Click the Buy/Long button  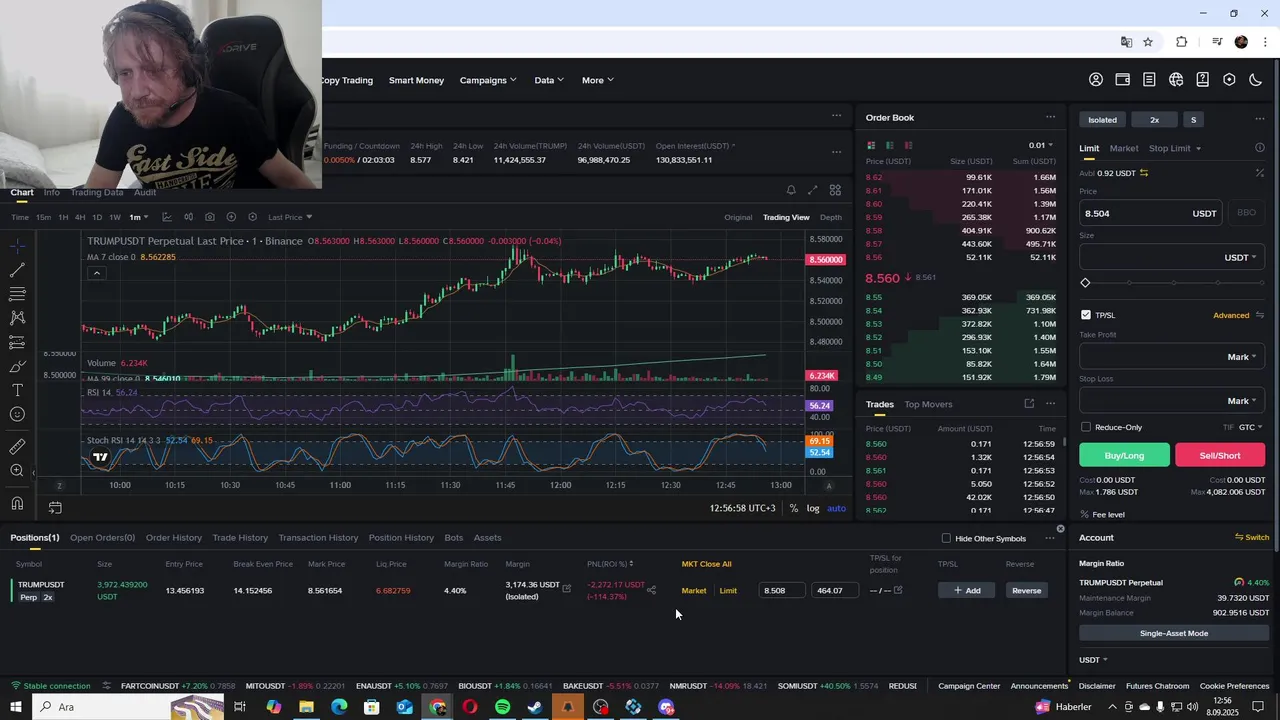coord(1124,456)
